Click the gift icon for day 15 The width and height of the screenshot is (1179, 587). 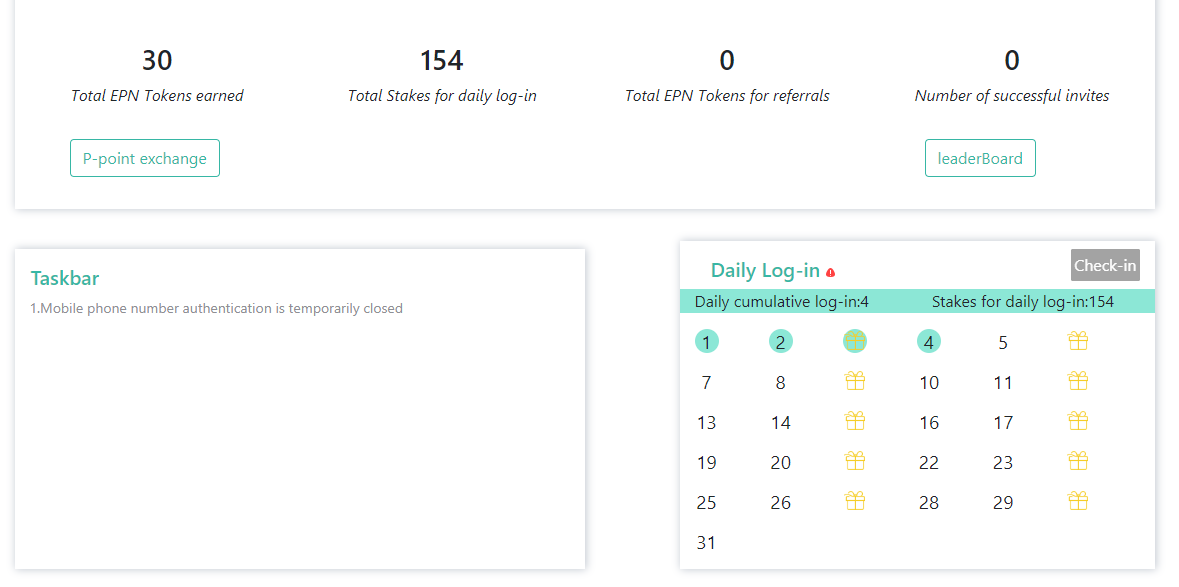[x=855, y=421]
